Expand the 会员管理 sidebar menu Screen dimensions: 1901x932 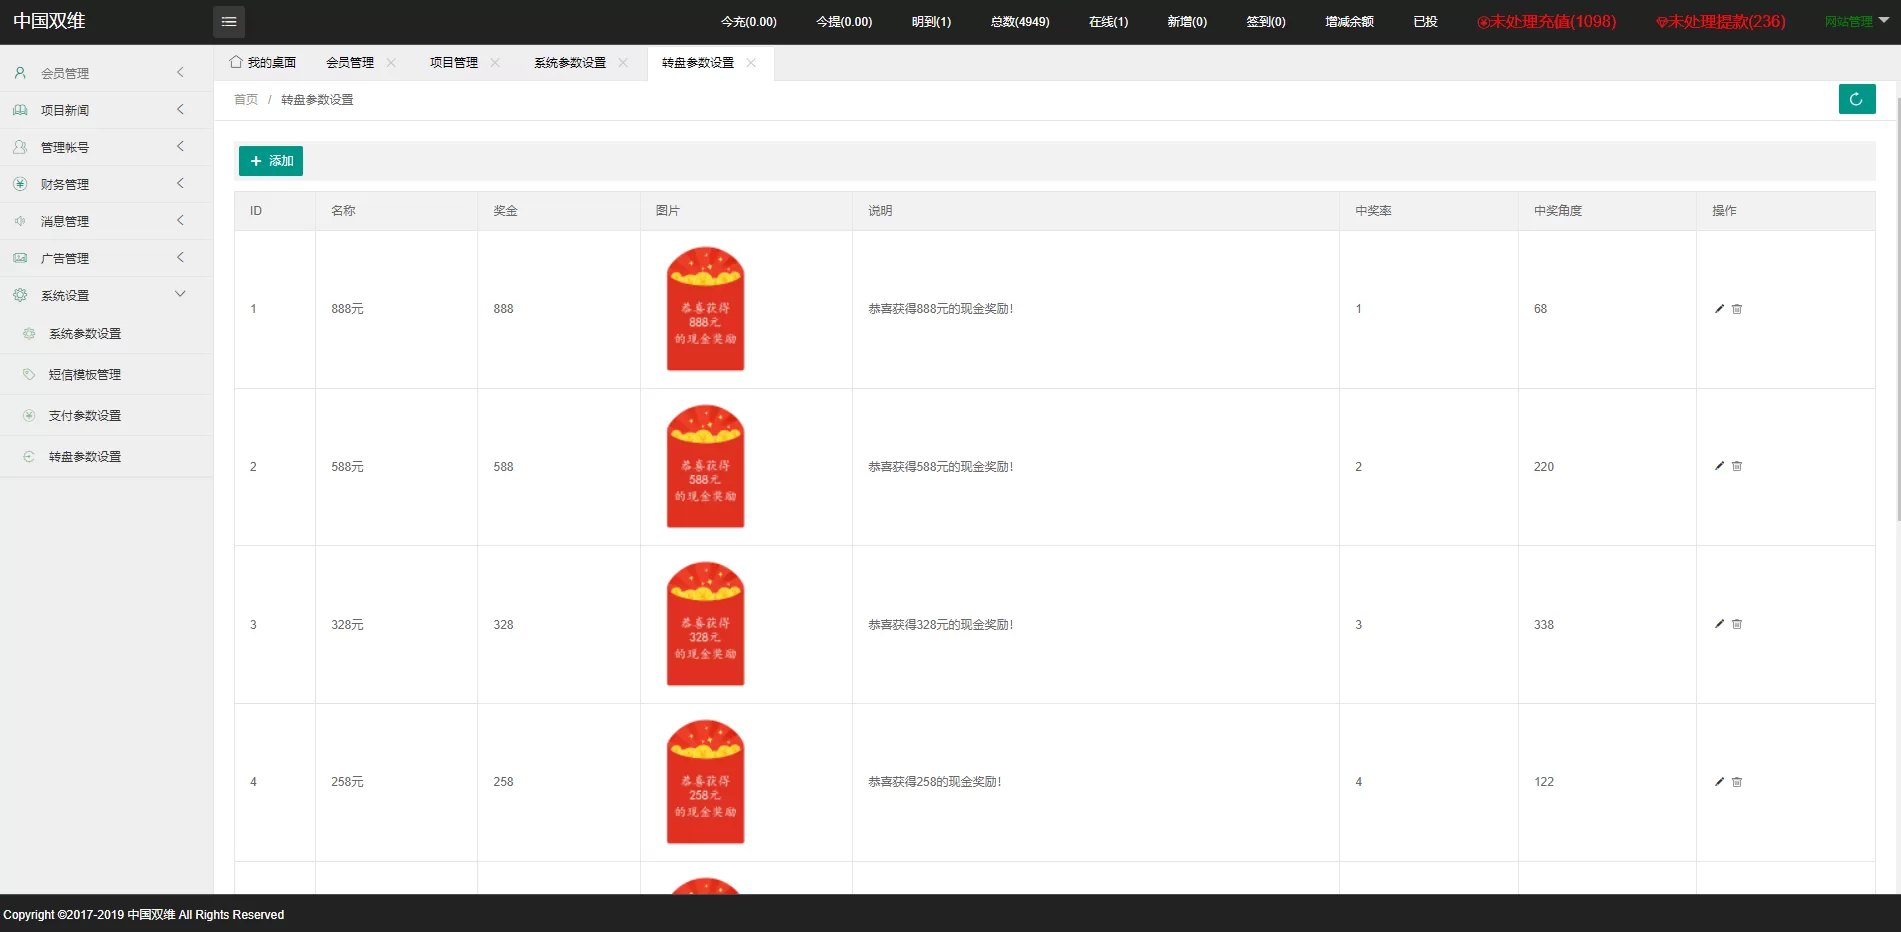100,73
